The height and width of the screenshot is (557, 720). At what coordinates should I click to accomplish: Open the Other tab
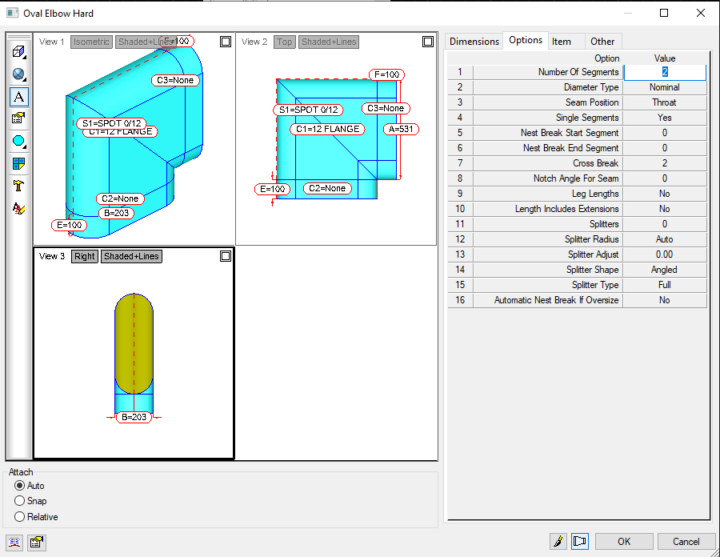click(602, 41)
